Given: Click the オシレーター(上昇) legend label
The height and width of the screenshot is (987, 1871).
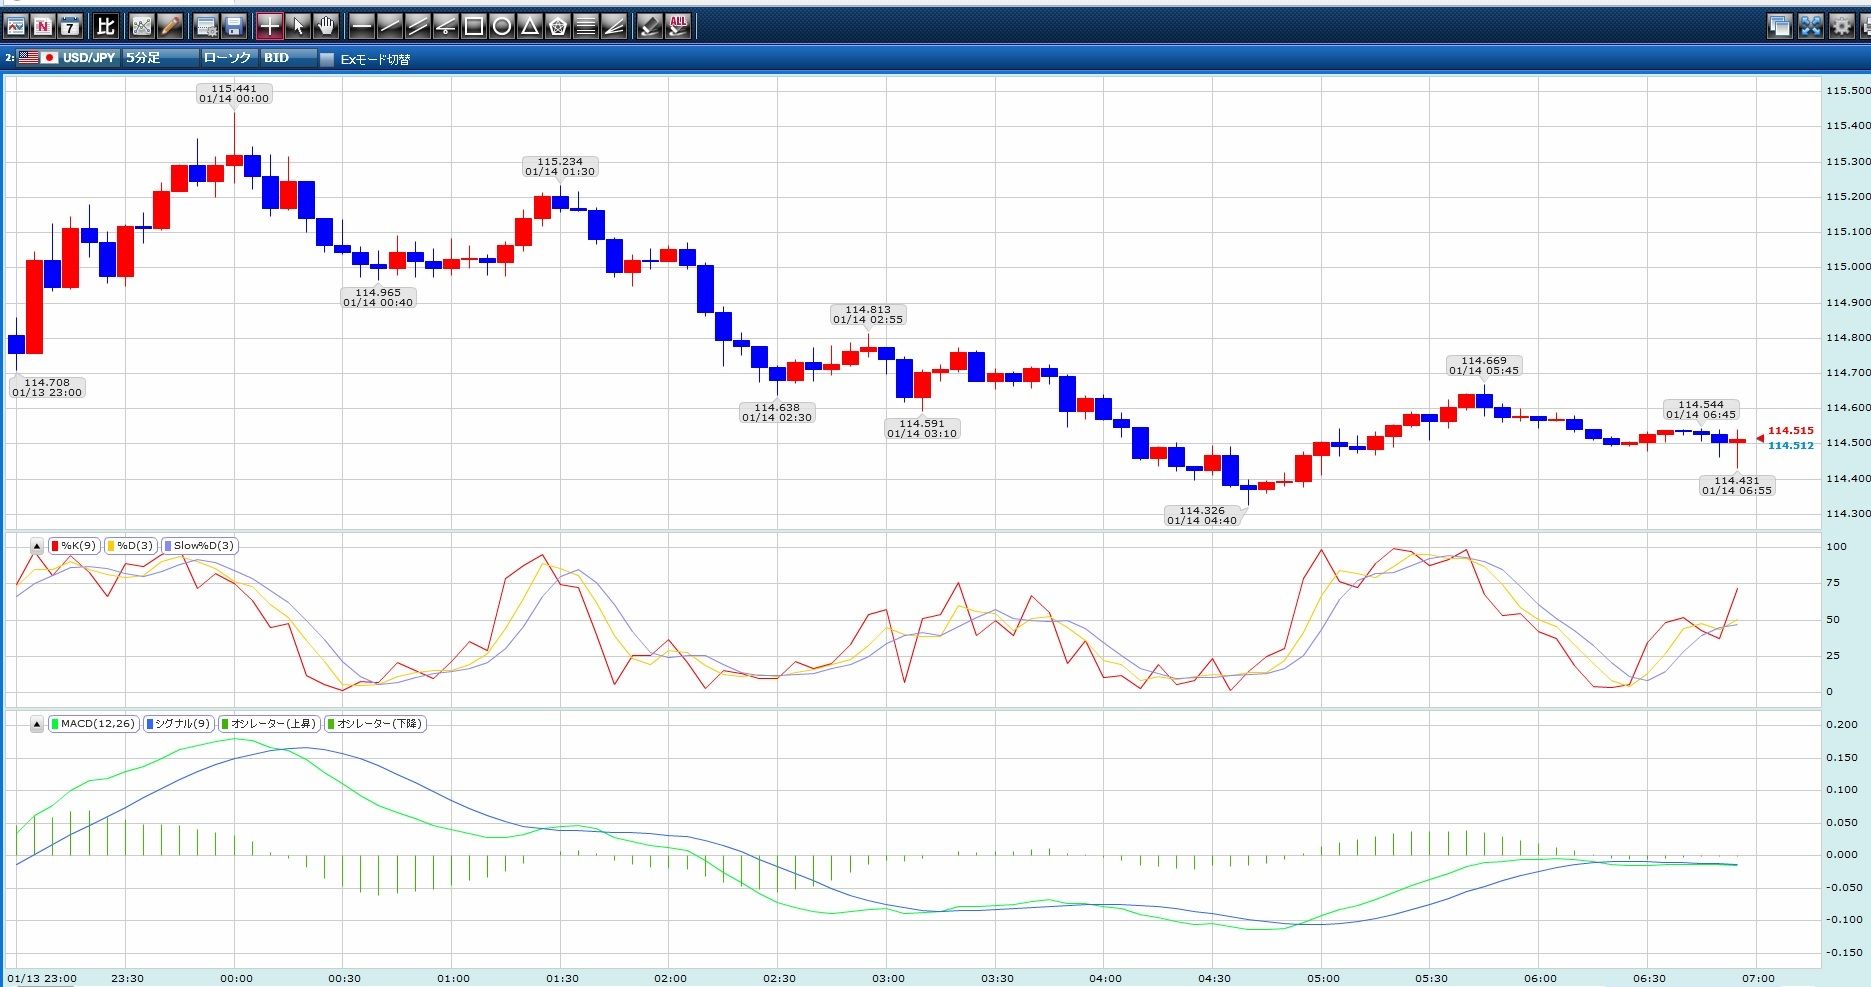Looking at the screenshot, I should click(x=269, y=724).
